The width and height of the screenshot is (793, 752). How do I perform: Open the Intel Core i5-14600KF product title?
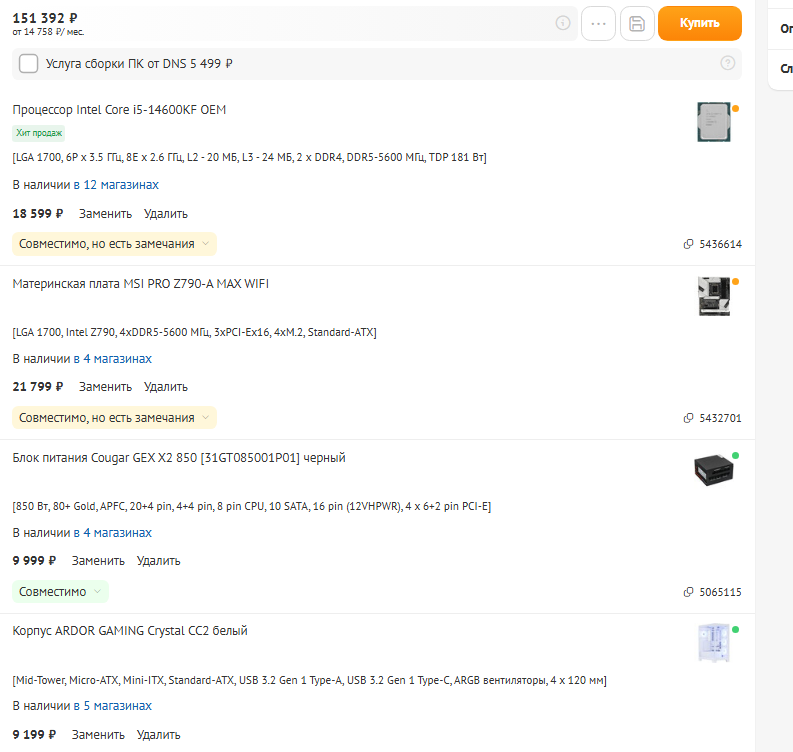(x=119, y=110)
